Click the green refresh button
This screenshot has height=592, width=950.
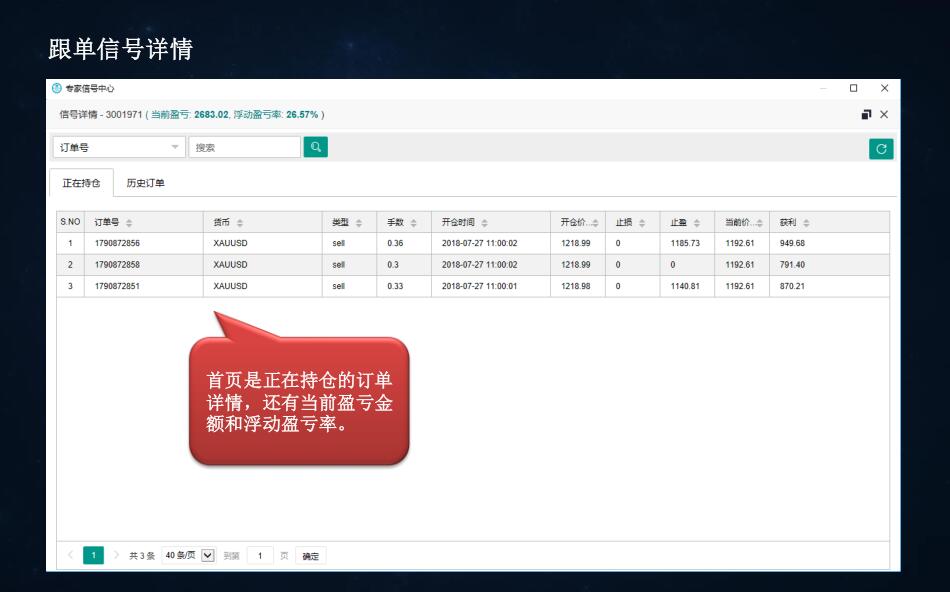click(x=880, y=149)
